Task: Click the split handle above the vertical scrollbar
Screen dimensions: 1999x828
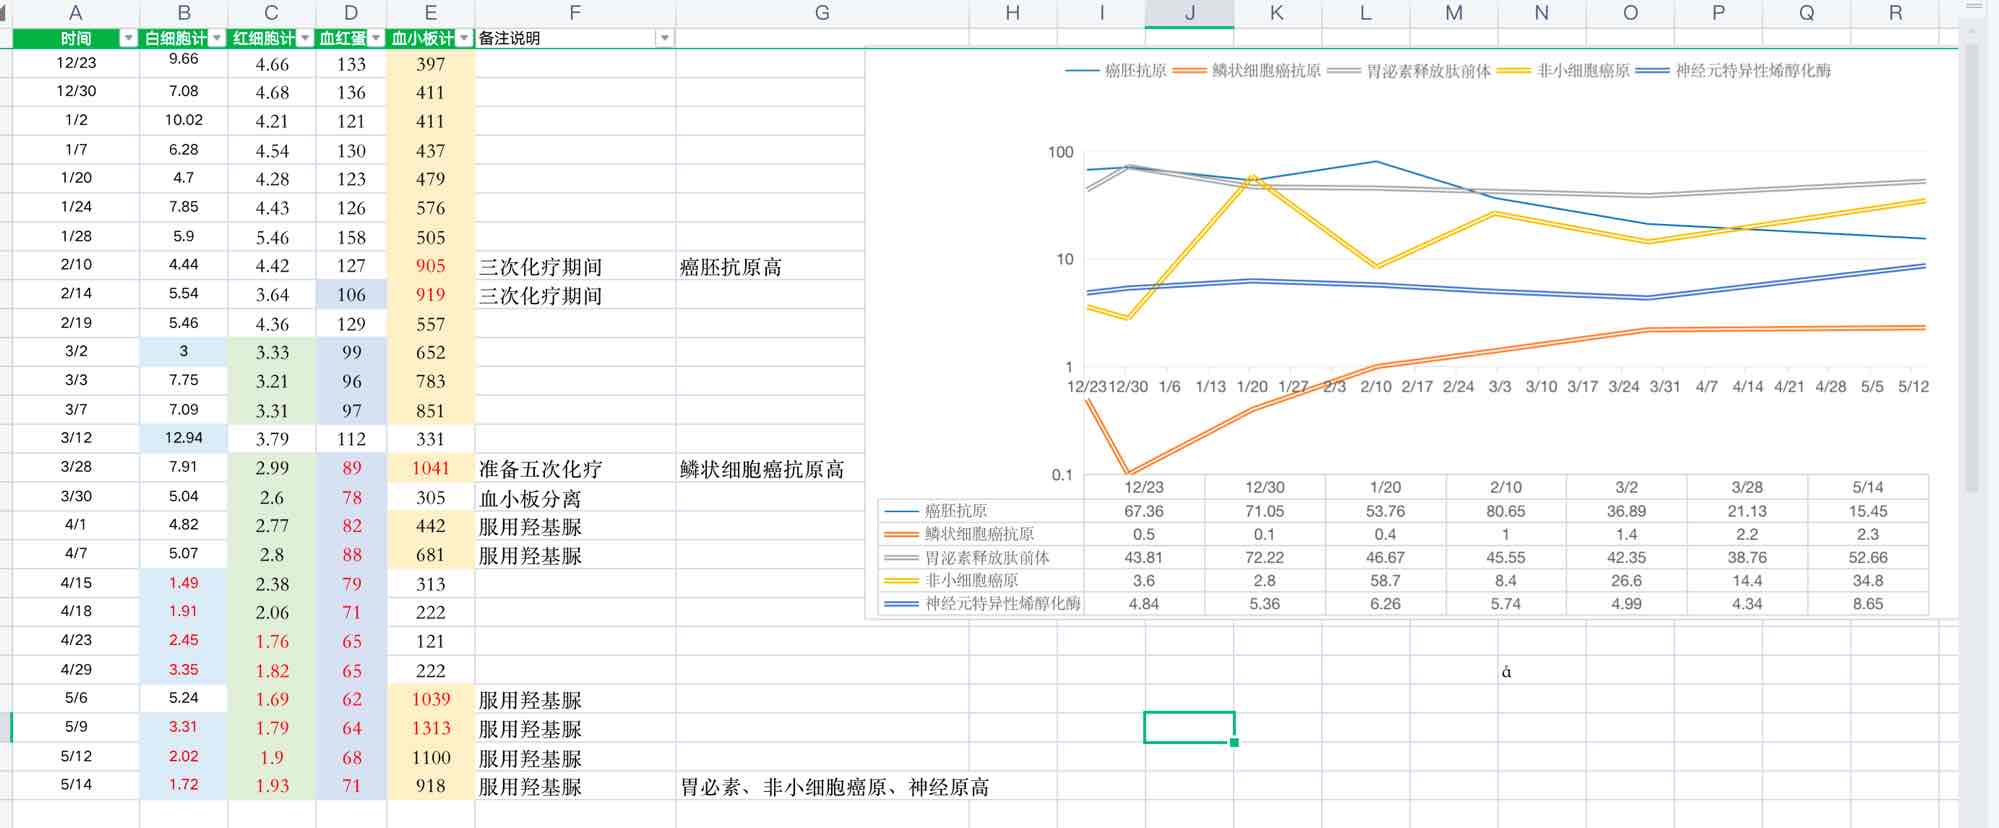Action: [1973, 6]
